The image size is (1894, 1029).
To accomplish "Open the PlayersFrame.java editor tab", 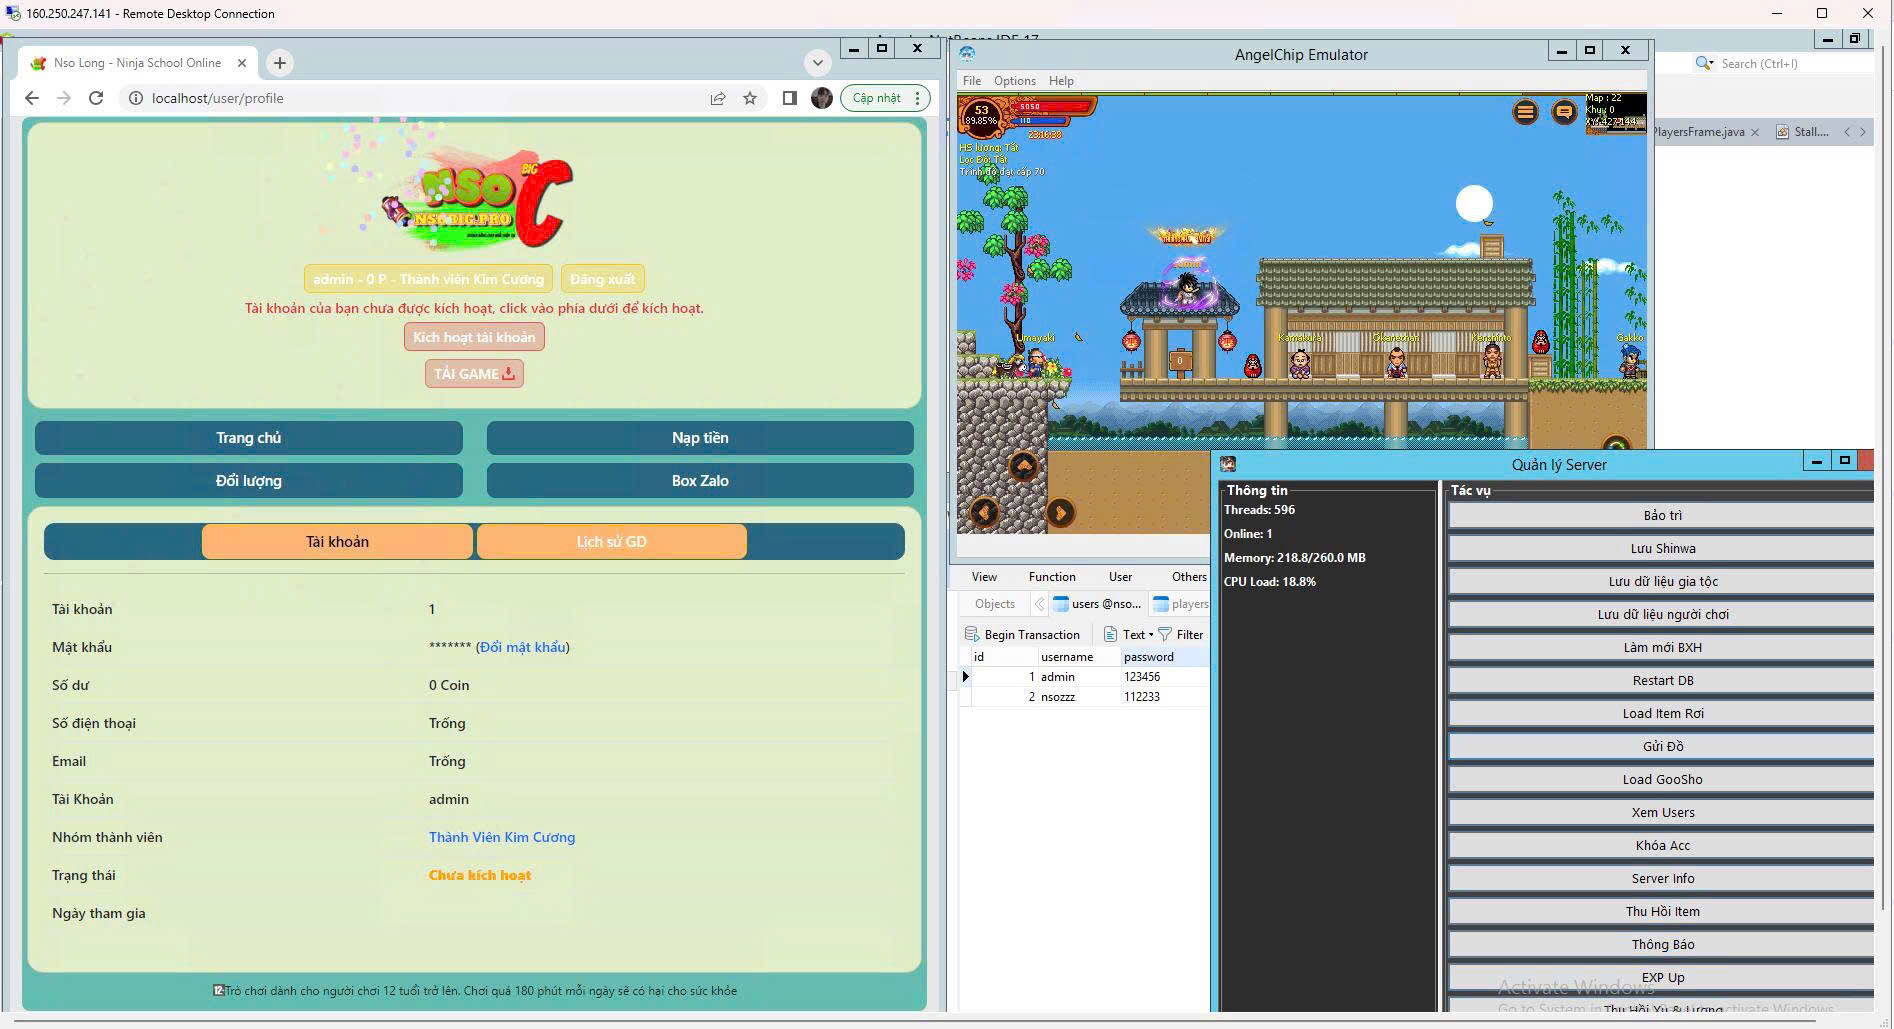I will [x=1699, y=132].
